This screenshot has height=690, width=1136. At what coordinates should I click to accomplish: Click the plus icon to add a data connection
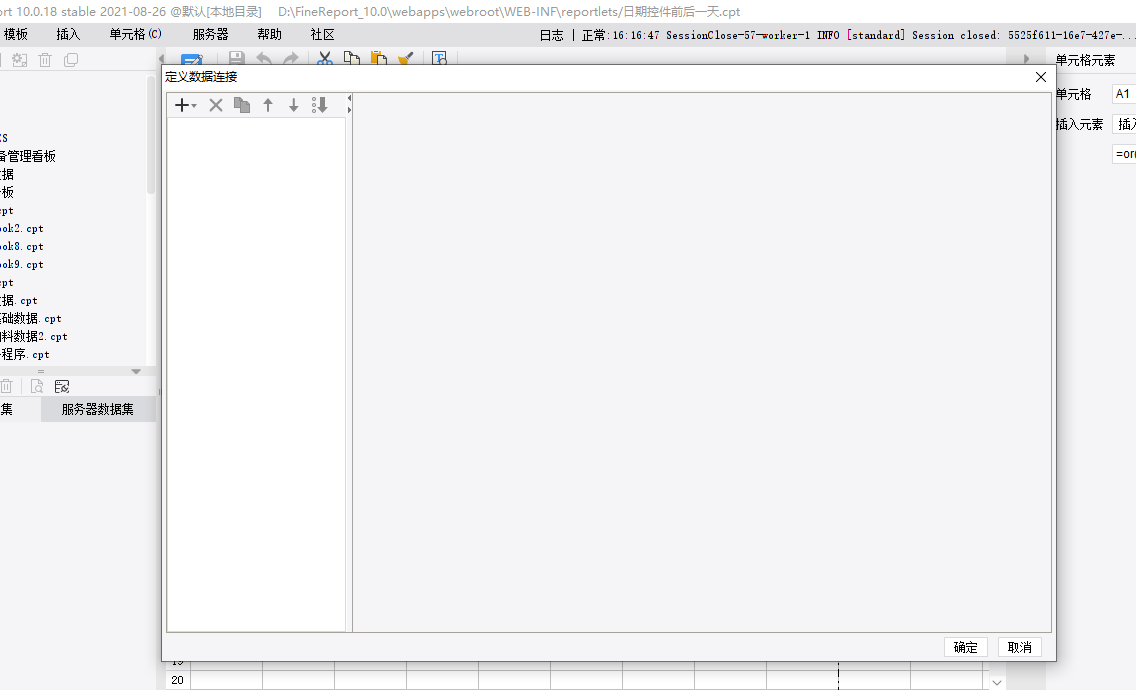[x=182, y=105]
